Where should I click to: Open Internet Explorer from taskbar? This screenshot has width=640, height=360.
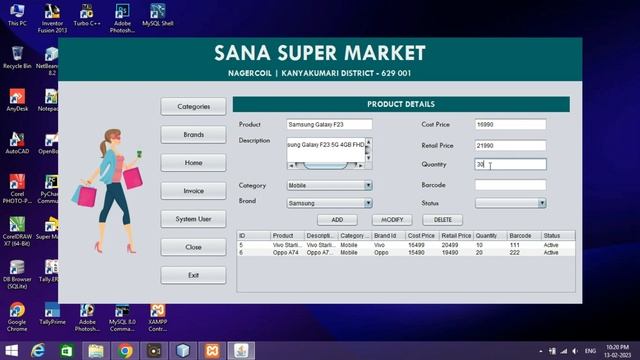click(38, 351)
